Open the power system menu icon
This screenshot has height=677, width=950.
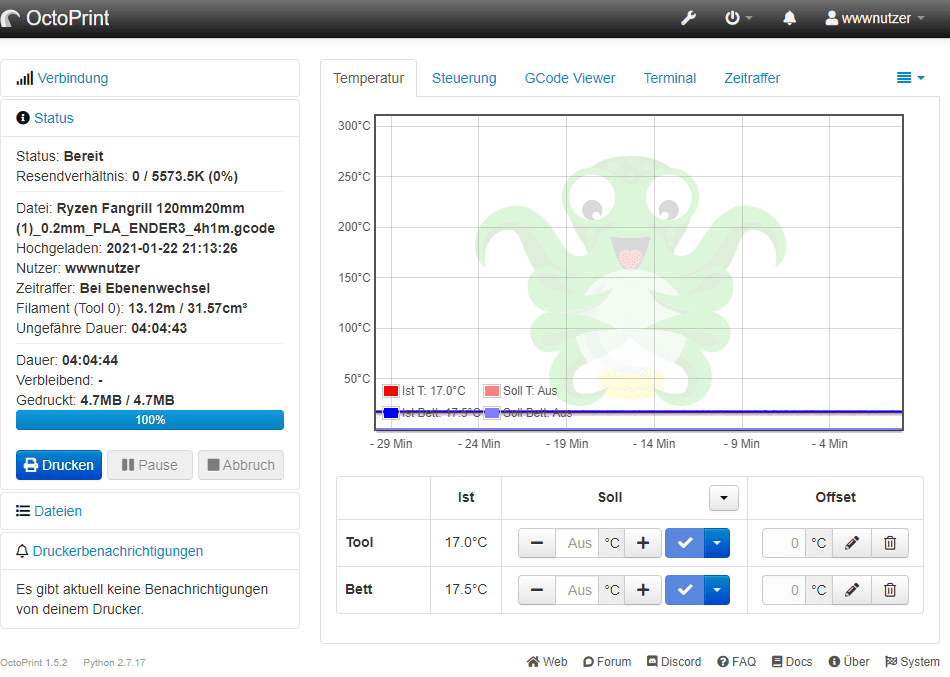(739, 18)
